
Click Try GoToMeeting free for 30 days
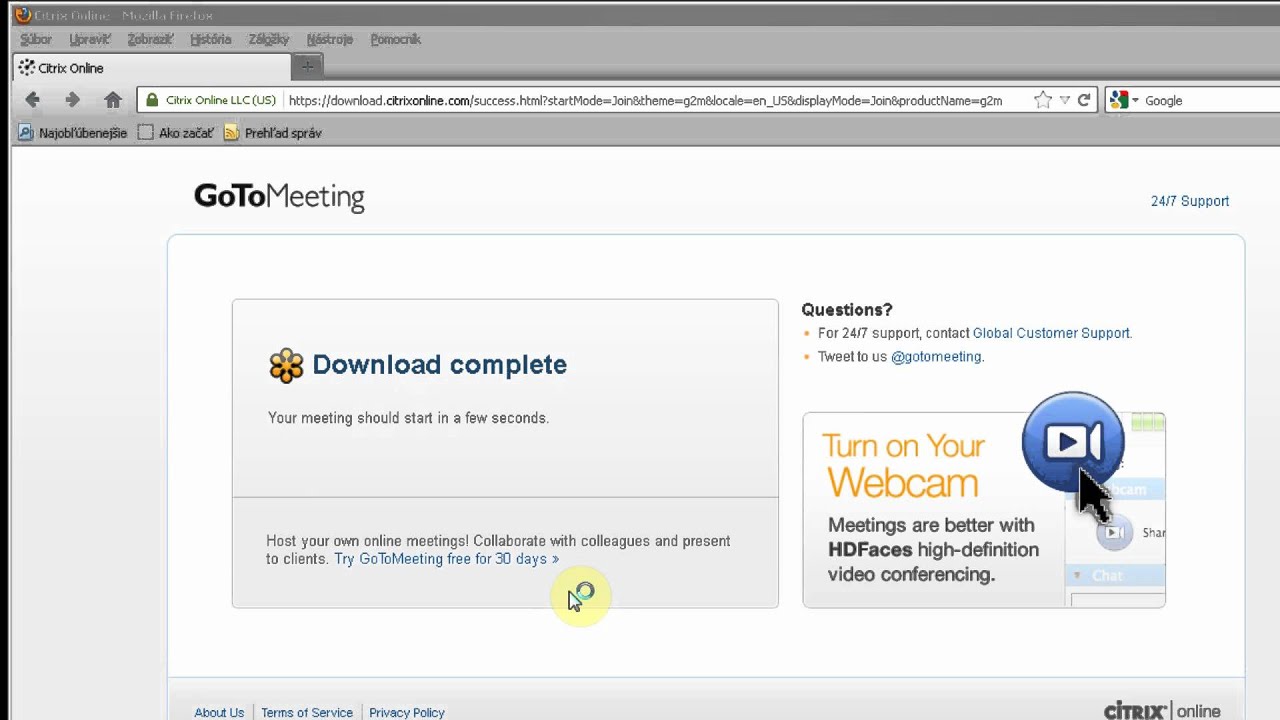coord(446,559)
